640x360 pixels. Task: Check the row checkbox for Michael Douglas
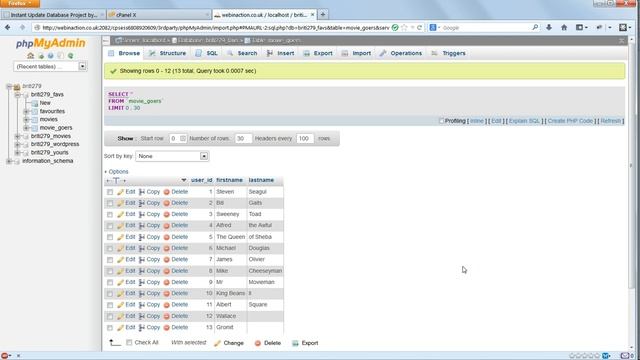(110, 248)
